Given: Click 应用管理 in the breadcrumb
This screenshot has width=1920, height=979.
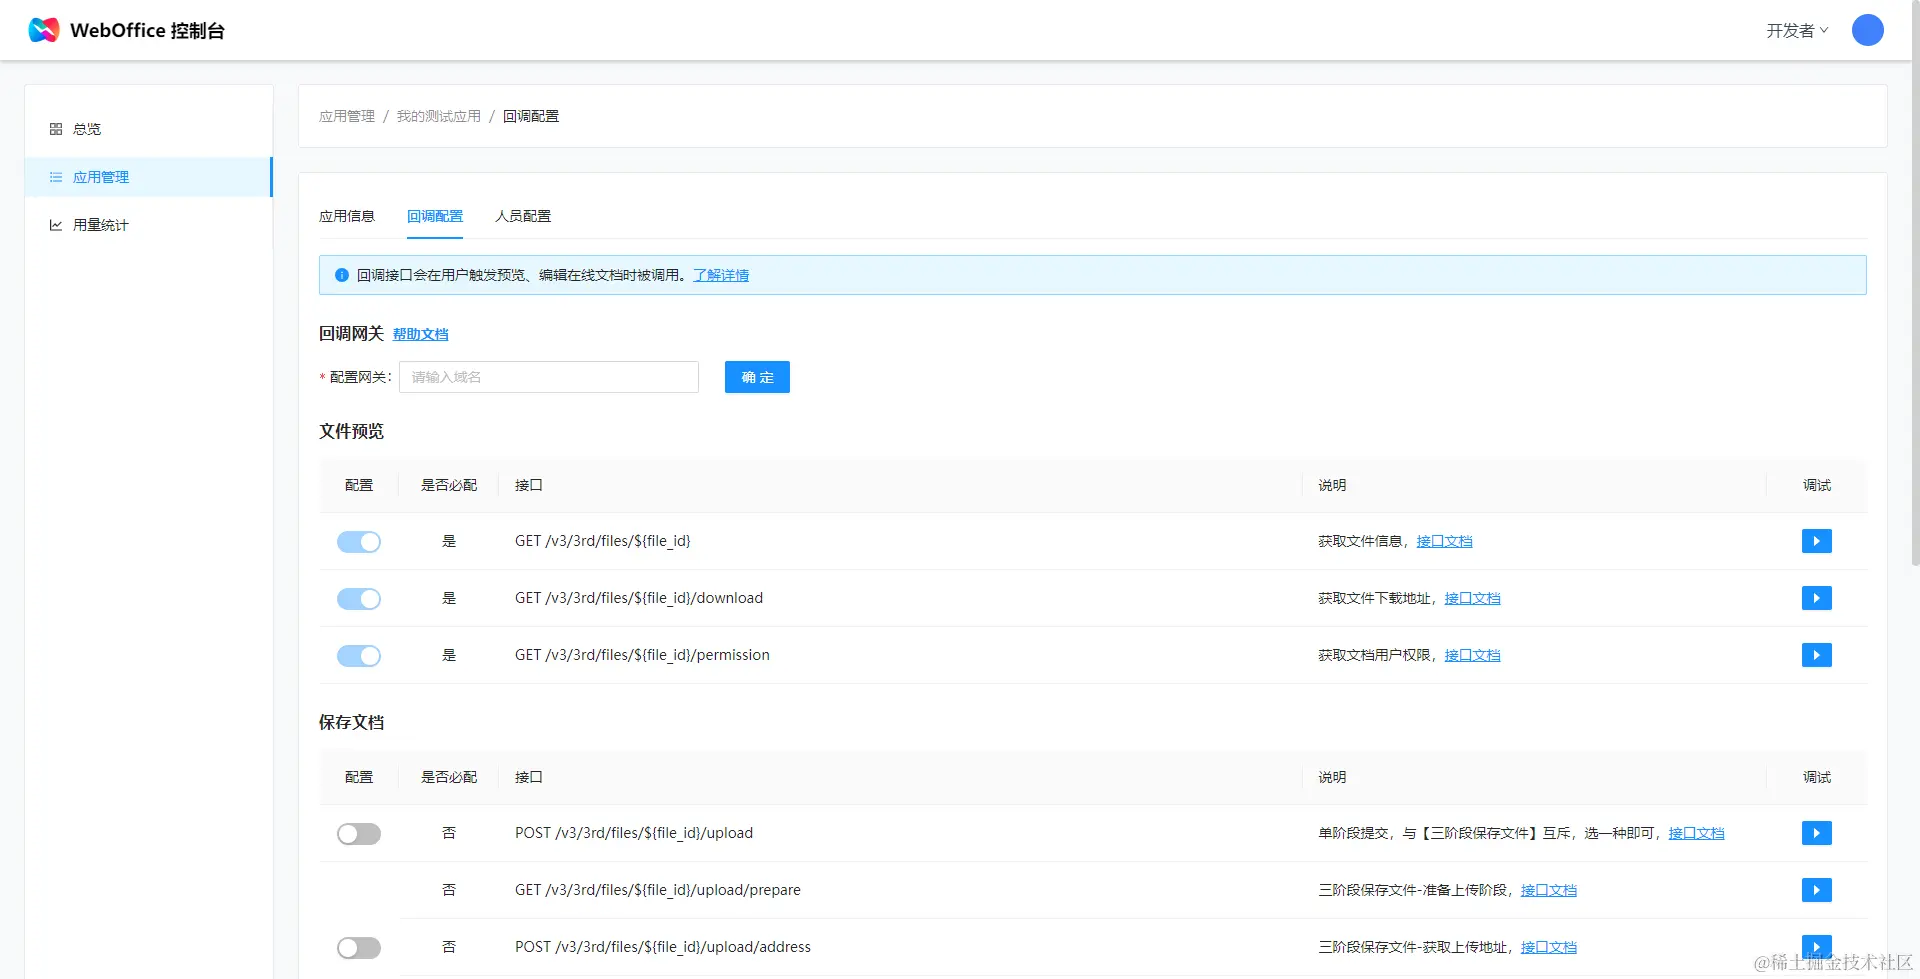Looking at the screenshot, I should (x=347, y=116).
